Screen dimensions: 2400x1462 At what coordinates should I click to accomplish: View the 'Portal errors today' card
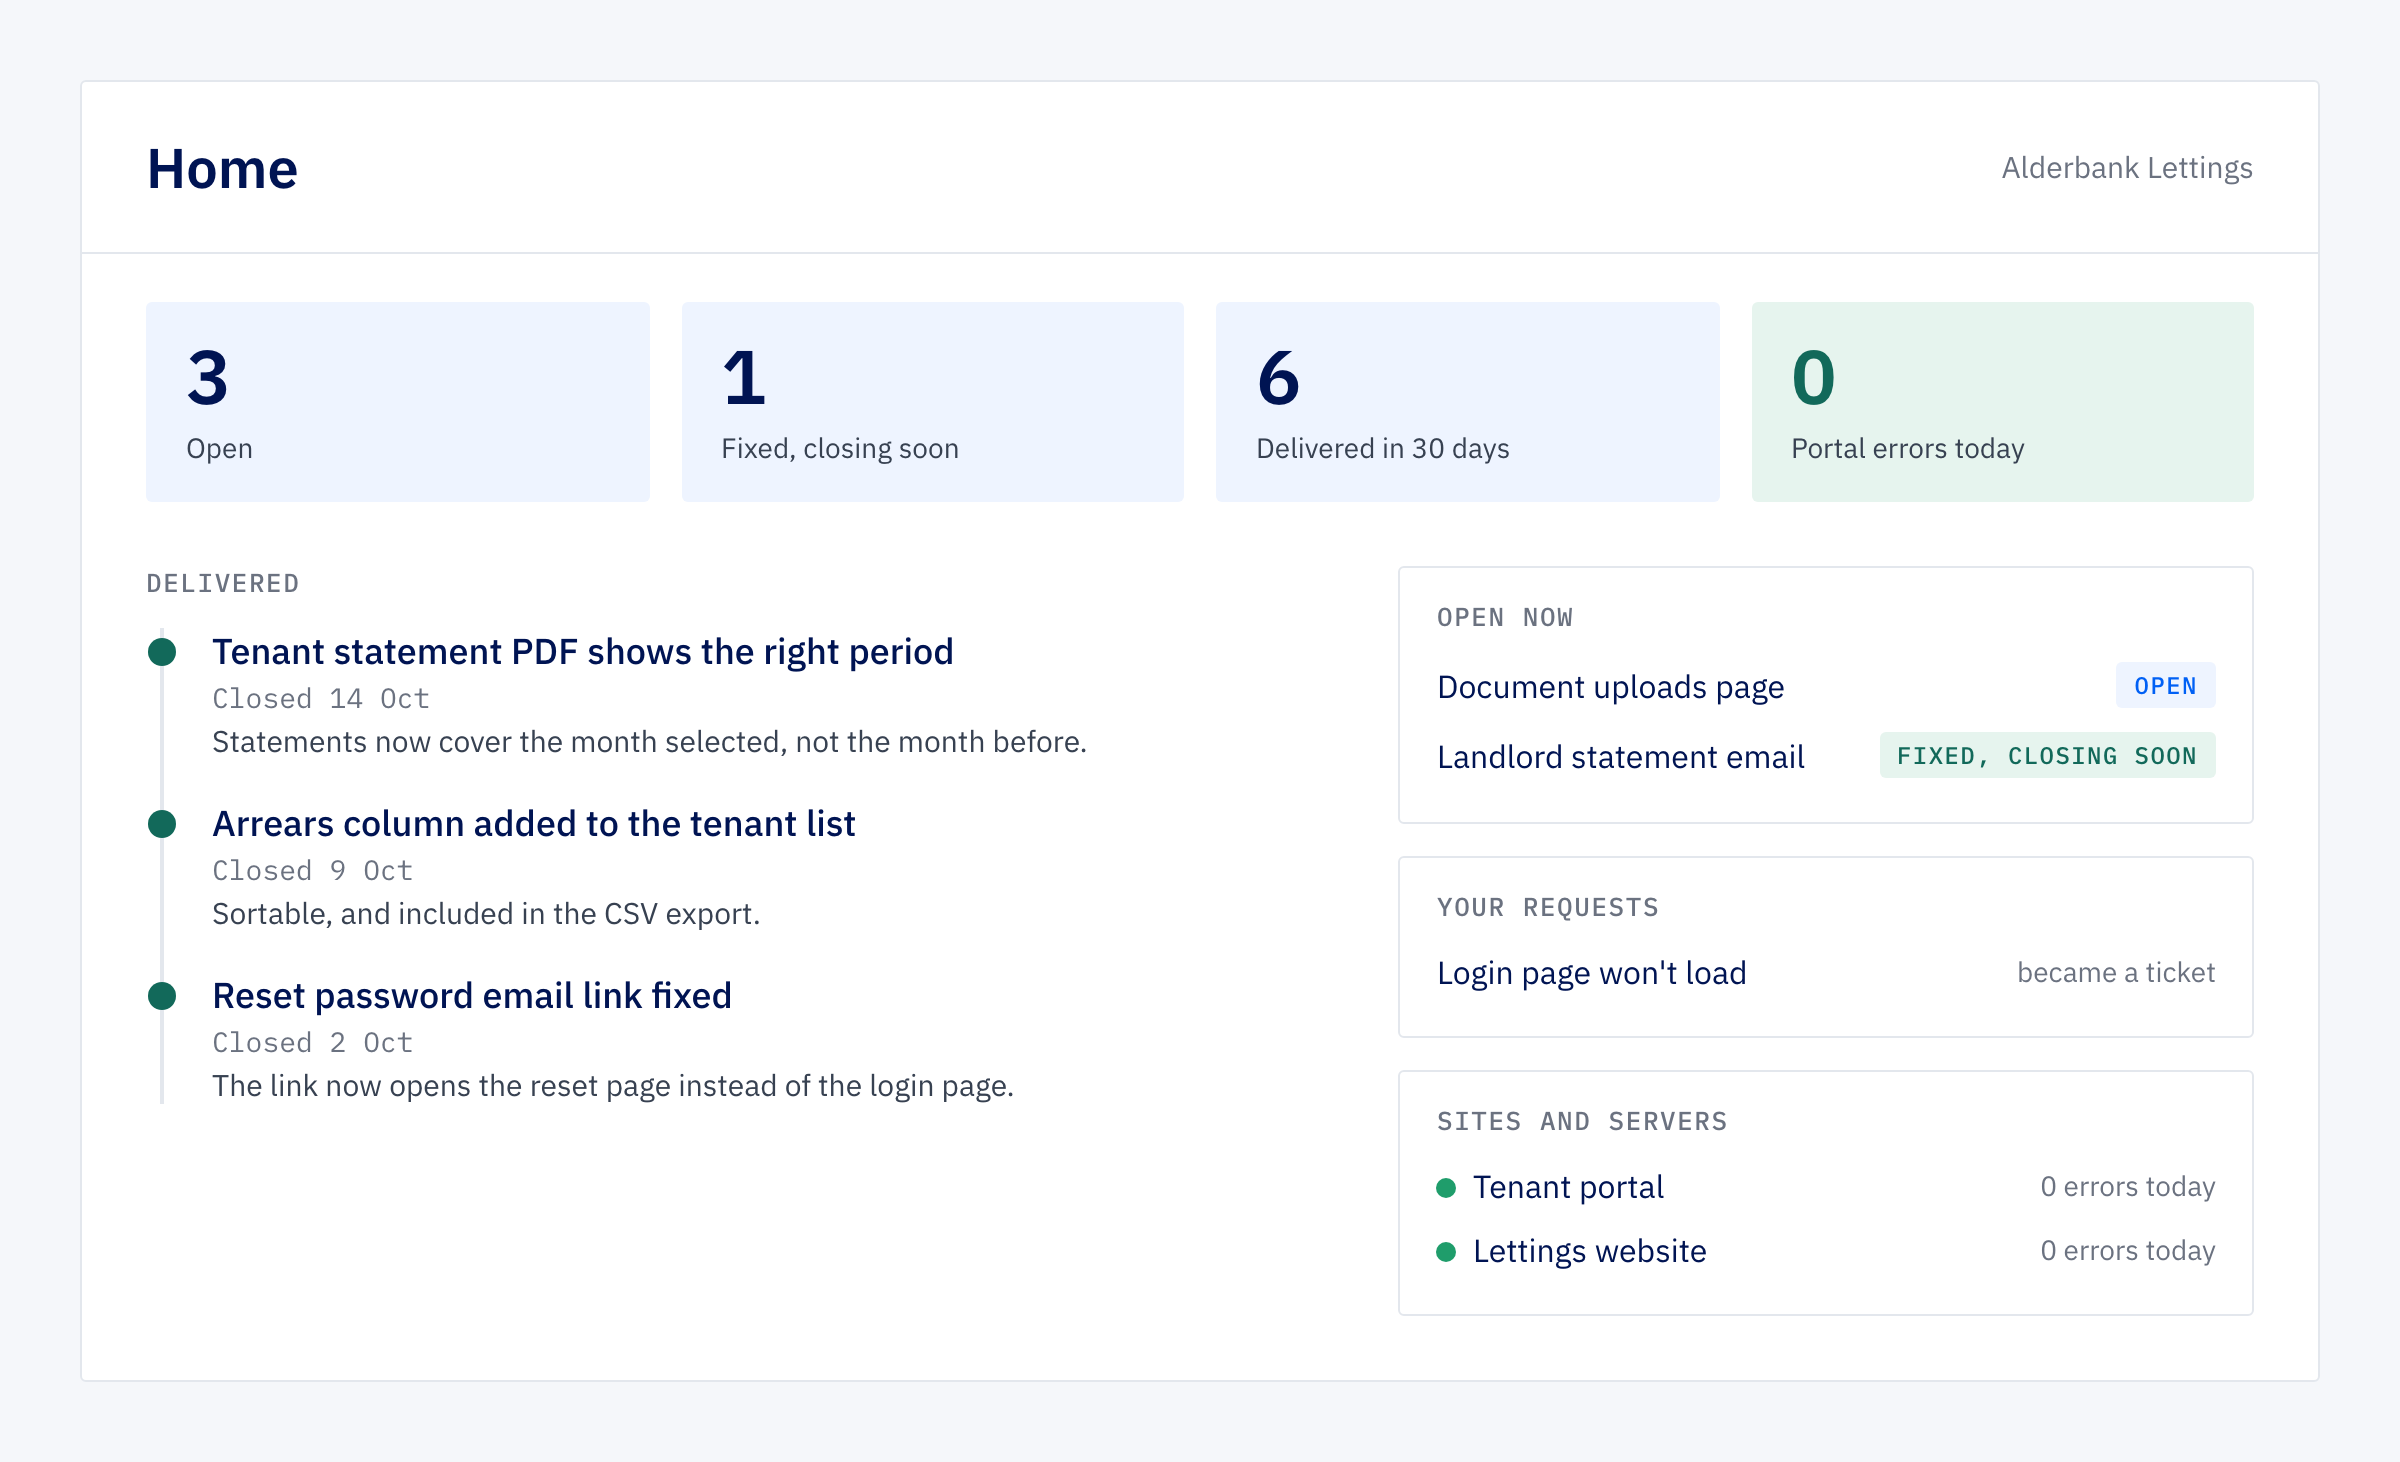[2003, 402]
